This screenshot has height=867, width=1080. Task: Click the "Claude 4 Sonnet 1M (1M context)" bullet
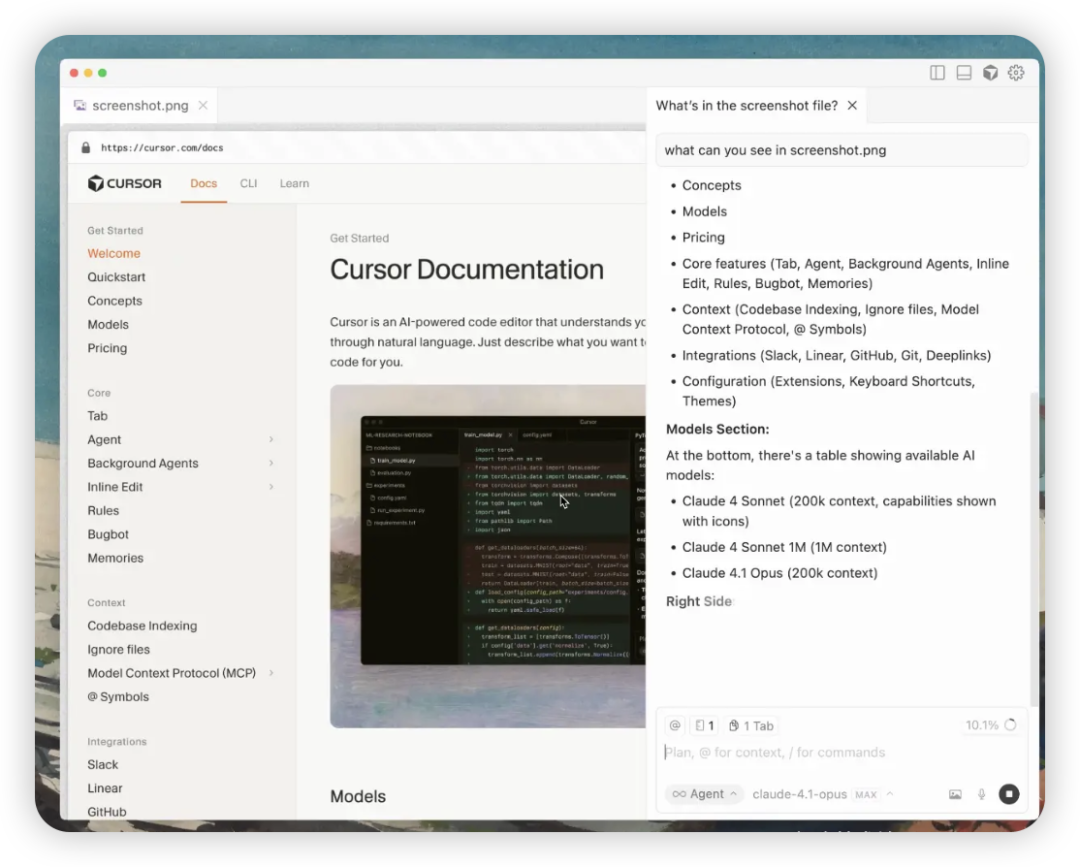coord(784,547)
